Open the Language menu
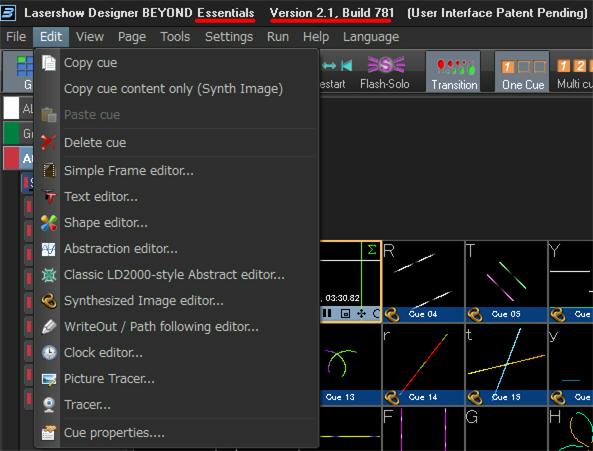 pyautogui.click(x=371, y=37)
